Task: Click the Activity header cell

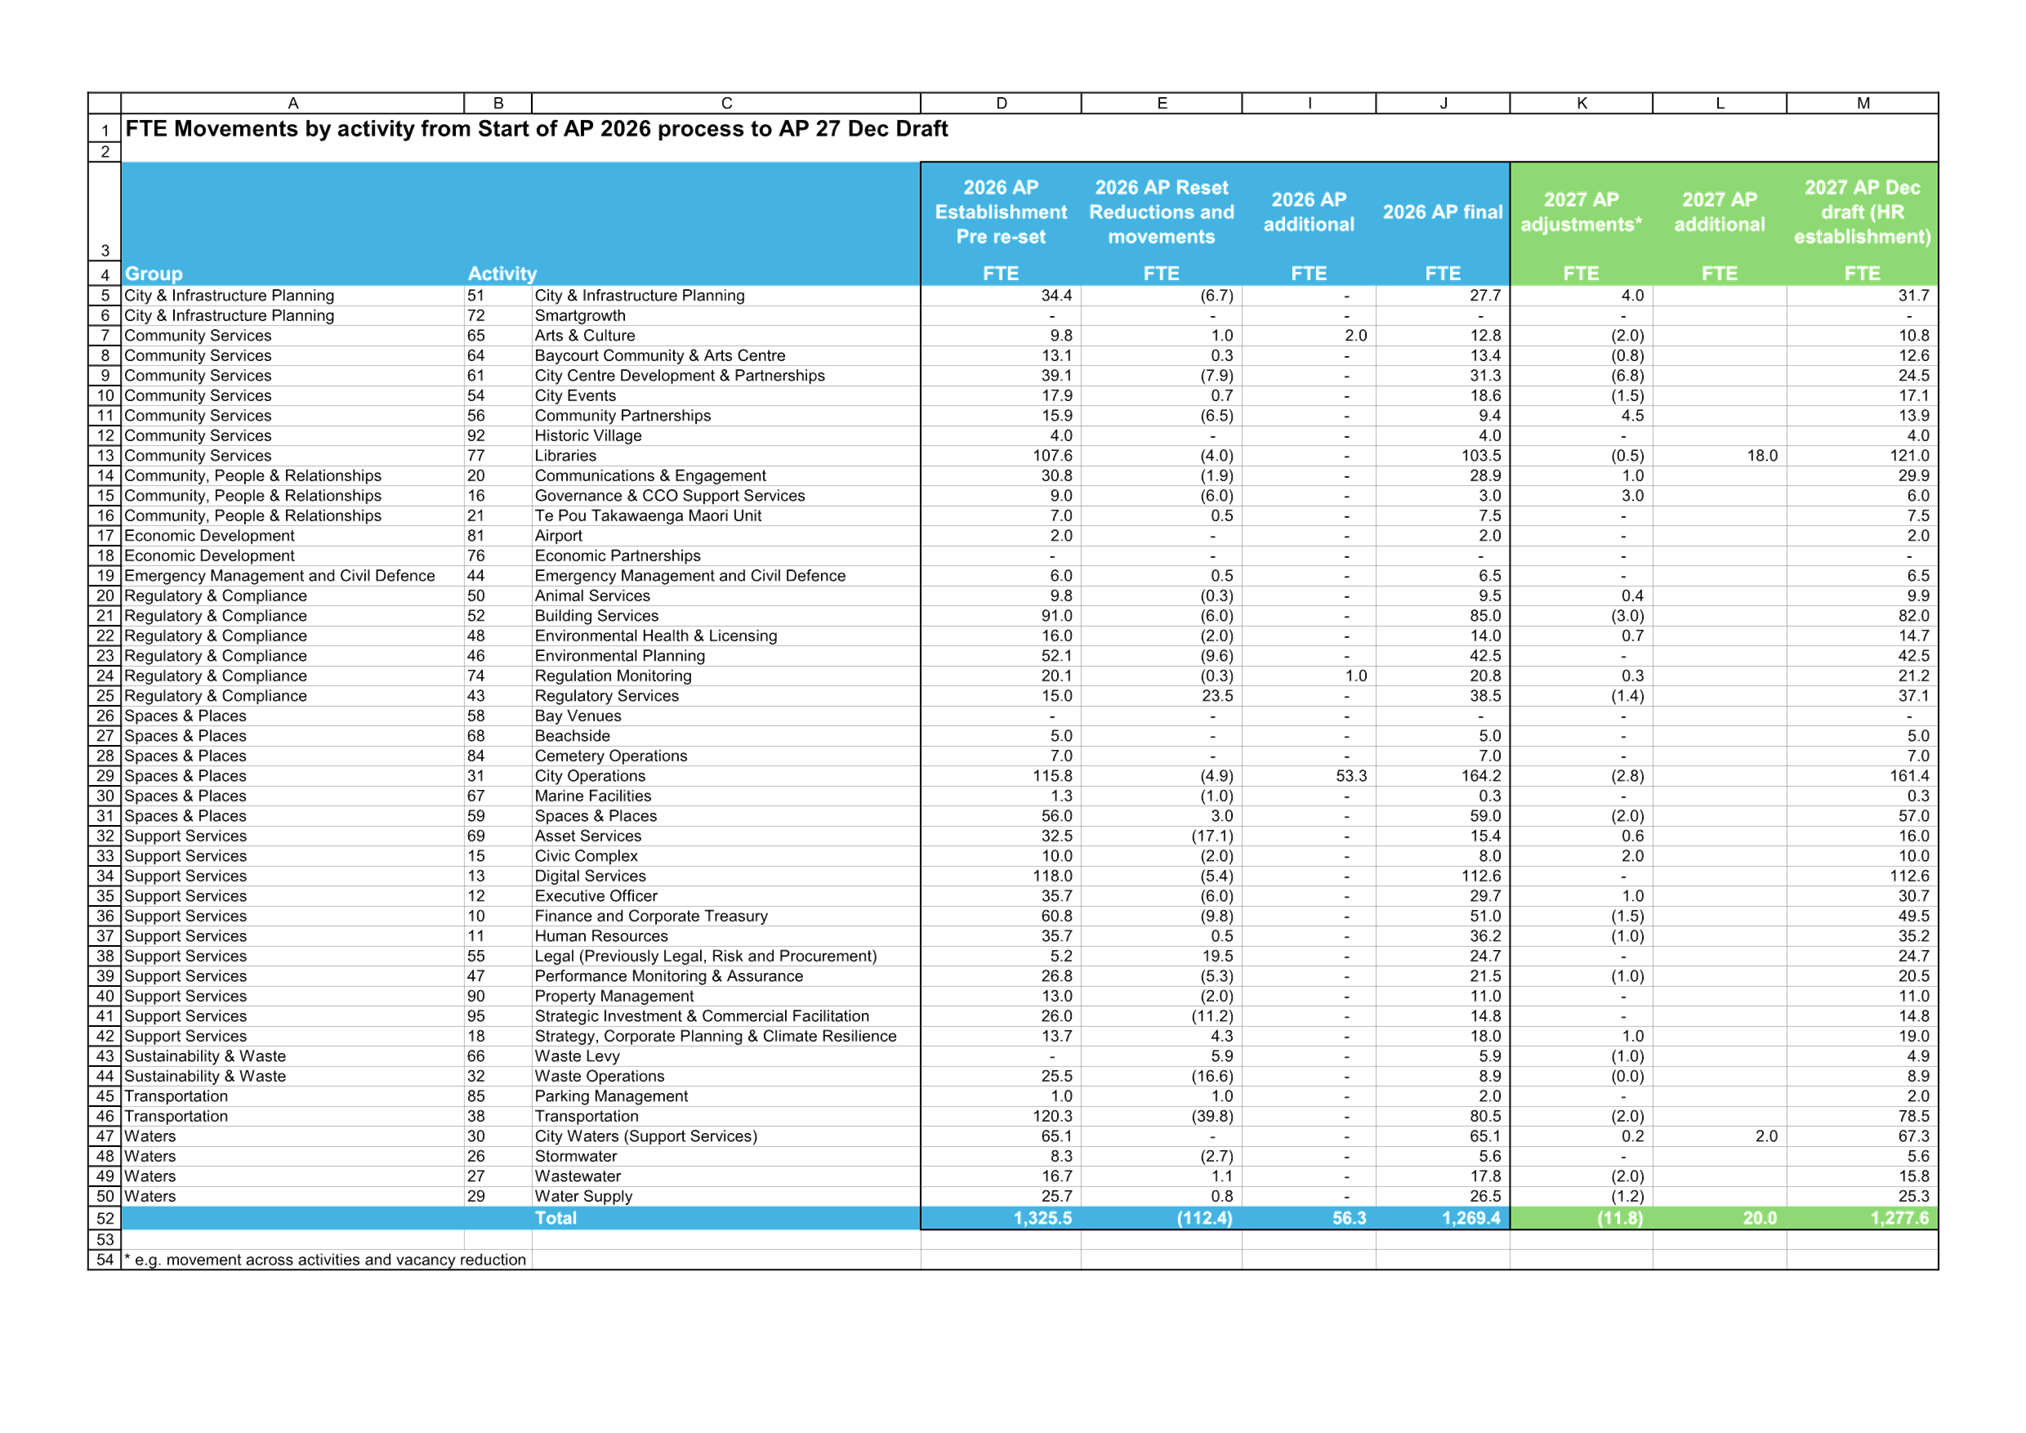Action: [502, 273]
